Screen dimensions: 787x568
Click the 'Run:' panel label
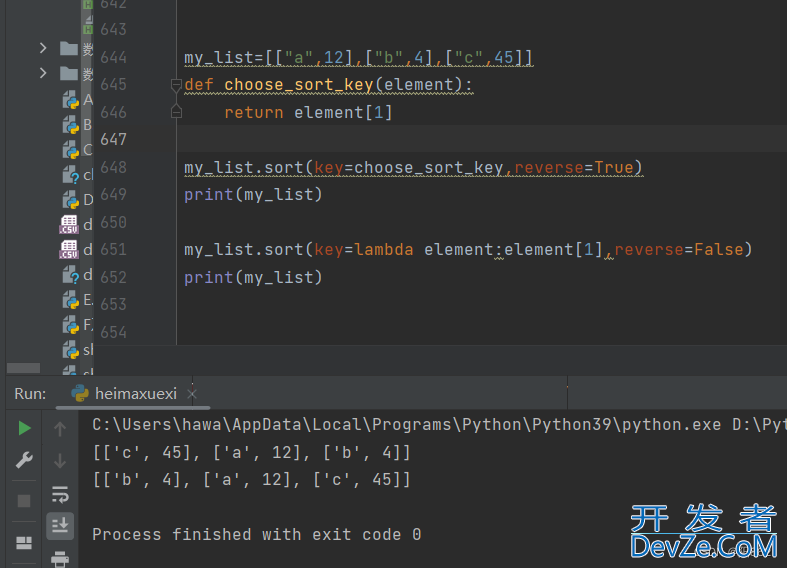point(30,394)
